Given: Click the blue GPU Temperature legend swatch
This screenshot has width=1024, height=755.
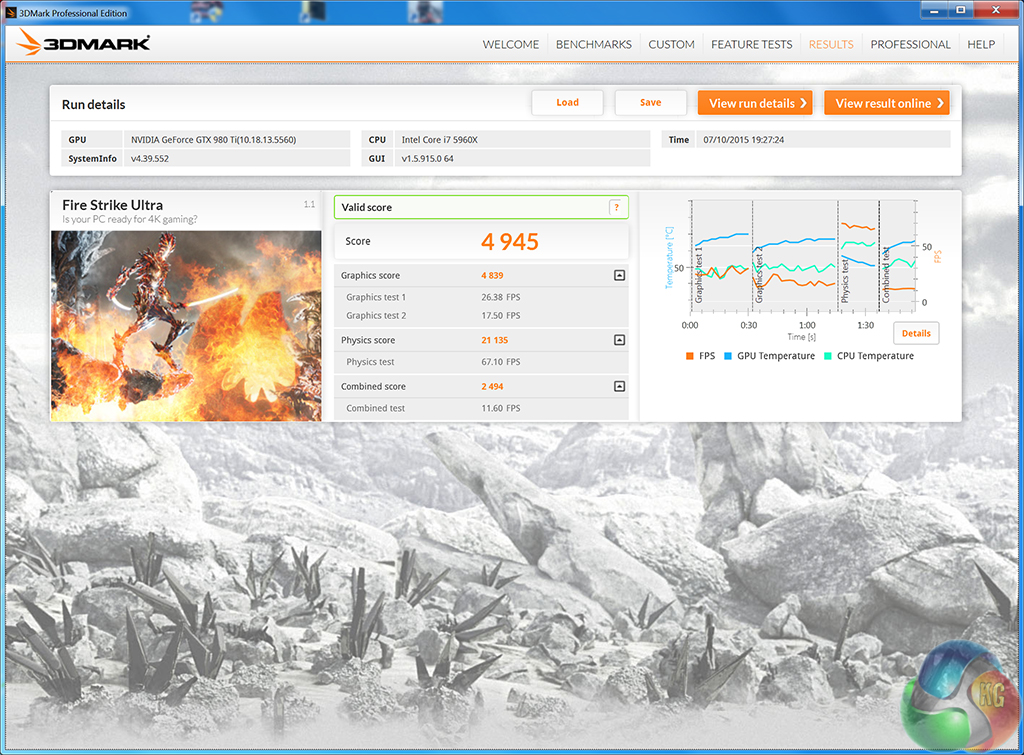Looking at the screenshot, I should point(728,356).
